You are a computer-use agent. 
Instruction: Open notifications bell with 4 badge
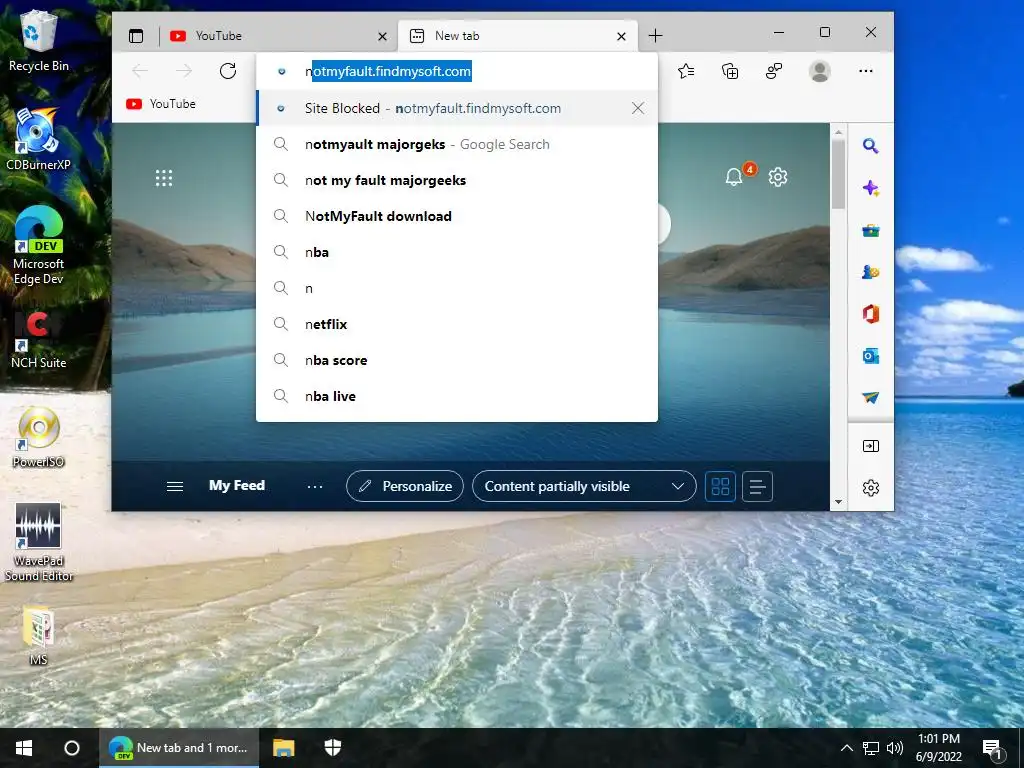tap(735, 176)
